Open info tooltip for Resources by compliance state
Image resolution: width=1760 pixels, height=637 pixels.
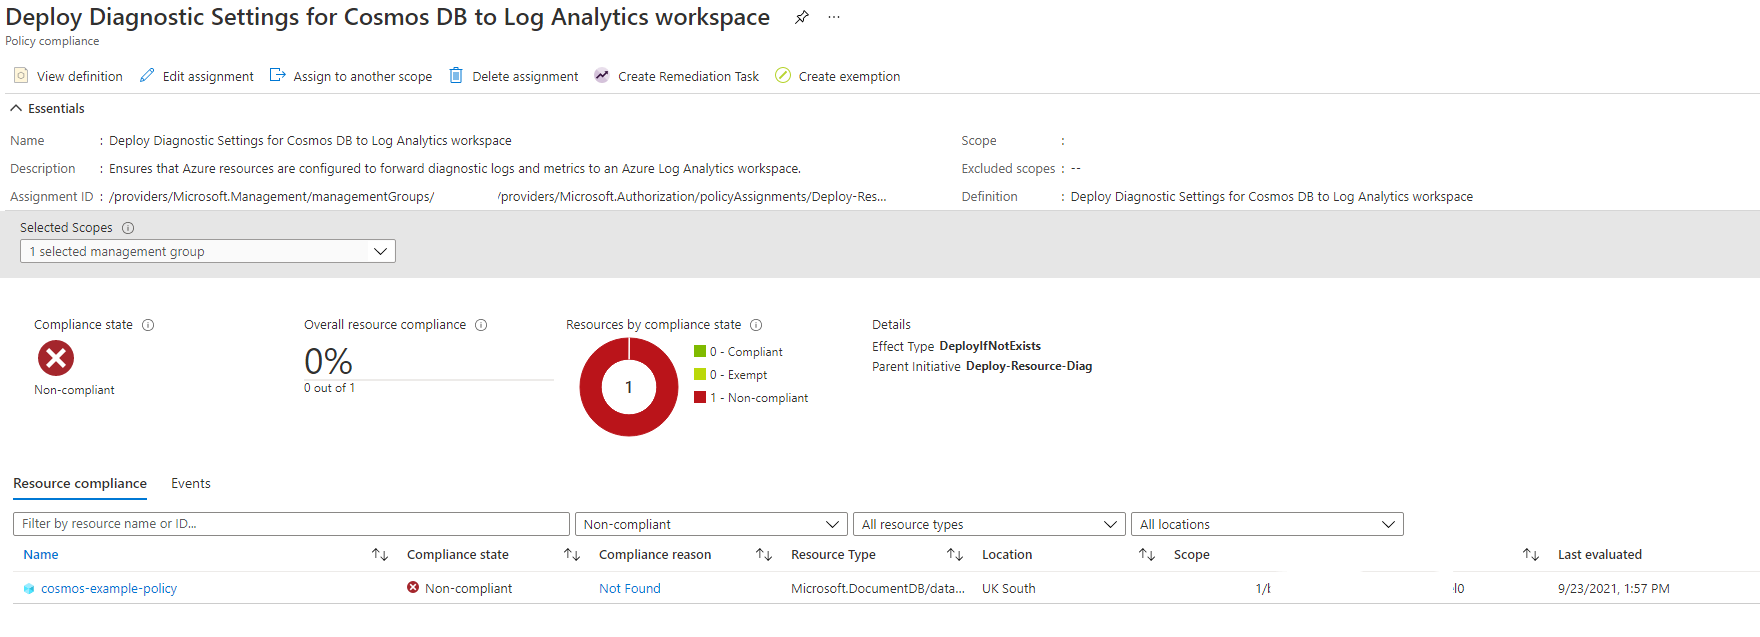tap(756, 325)
